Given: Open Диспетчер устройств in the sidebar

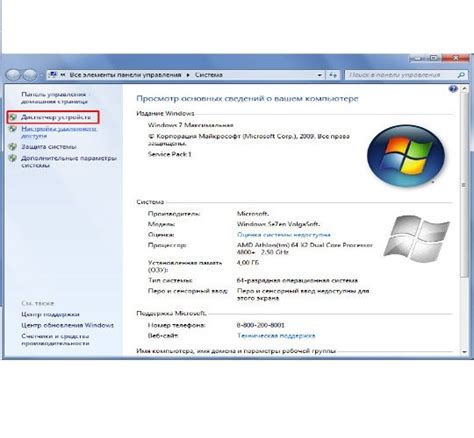Looking at the screenshot, I should [x=56, y=117].
